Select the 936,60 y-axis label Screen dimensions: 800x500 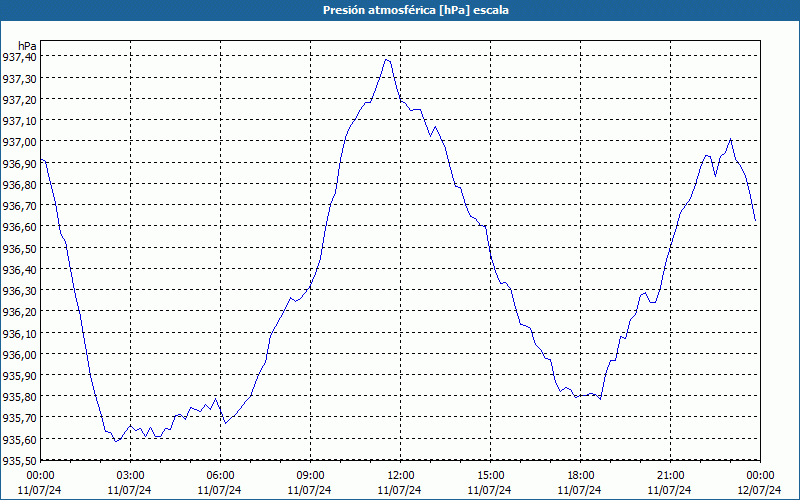pyautogui.click(x=19, y=227)
